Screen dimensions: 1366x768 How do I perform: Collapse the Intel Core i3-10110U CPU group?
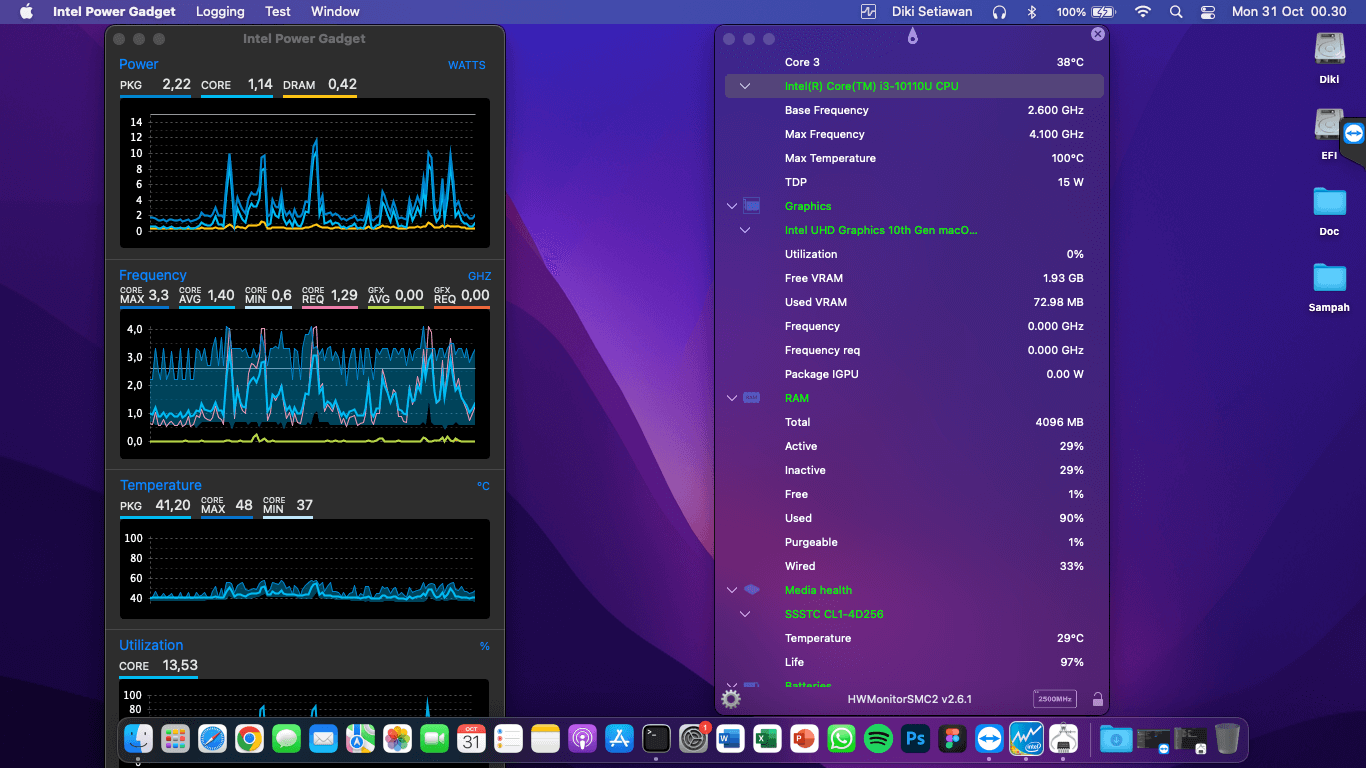click(745, 86)
